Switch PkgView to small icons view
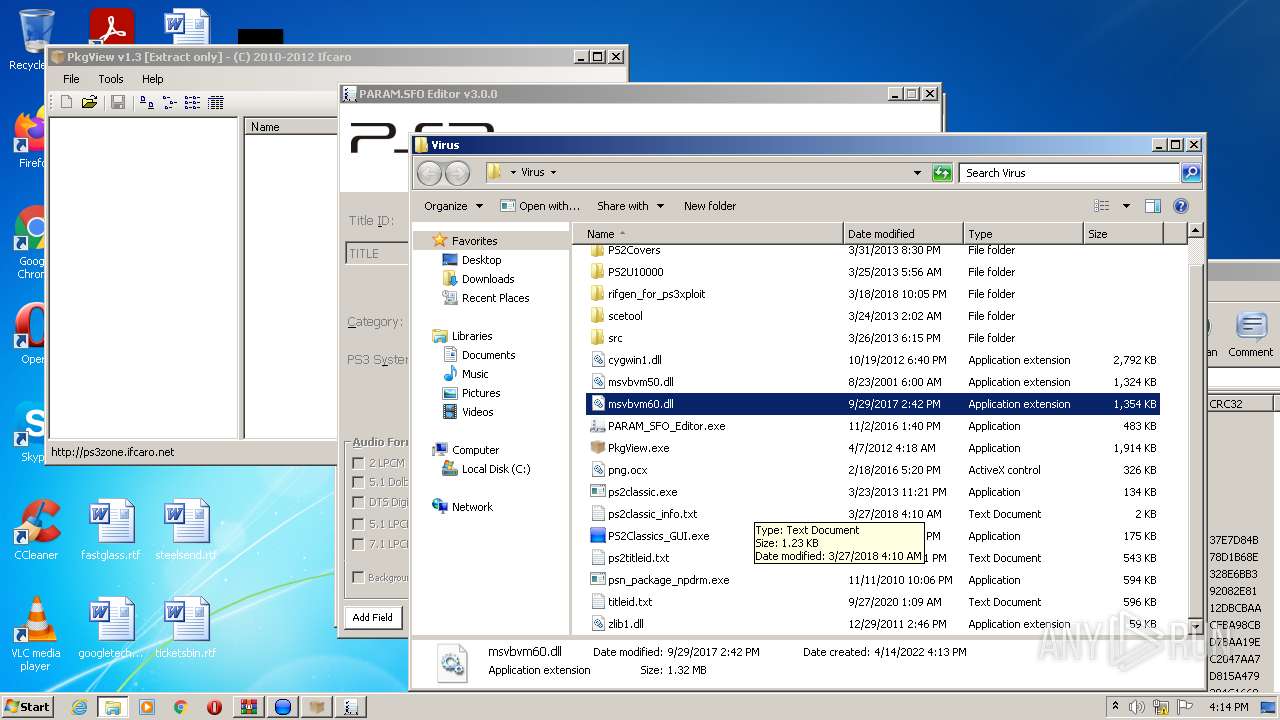 (169, 102)
